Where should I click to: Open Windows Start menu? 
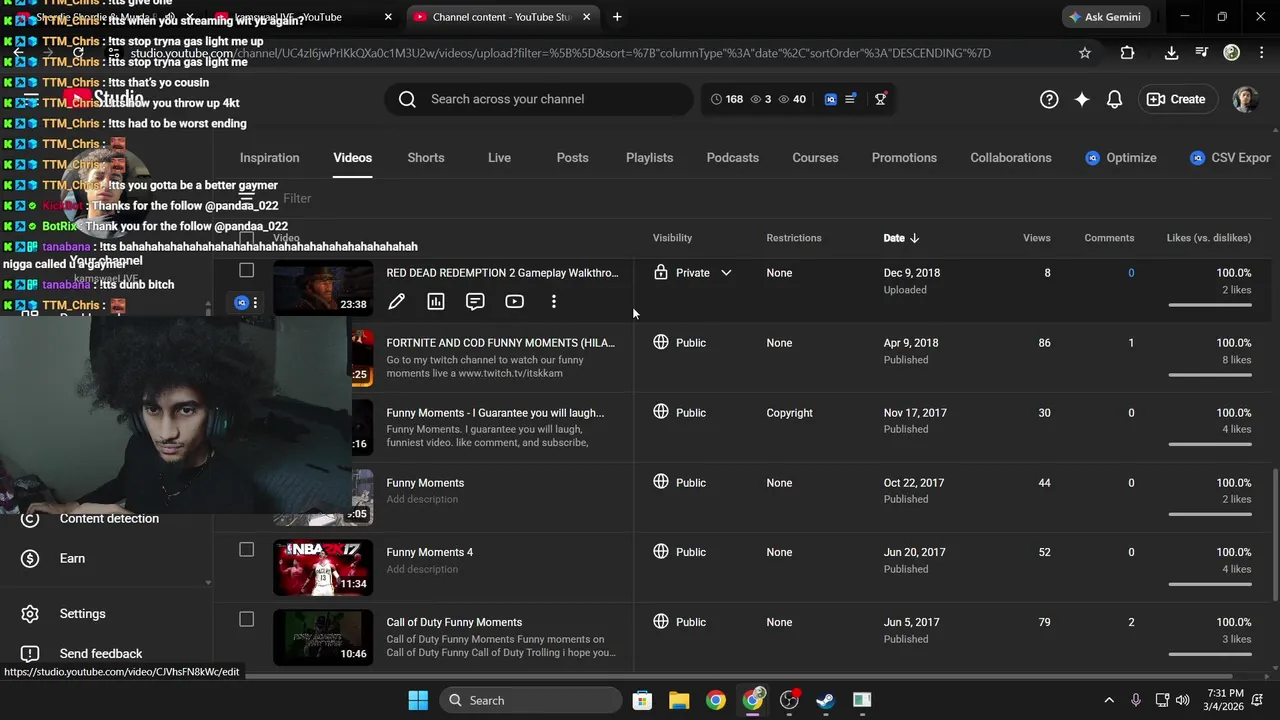coord(418,700)
